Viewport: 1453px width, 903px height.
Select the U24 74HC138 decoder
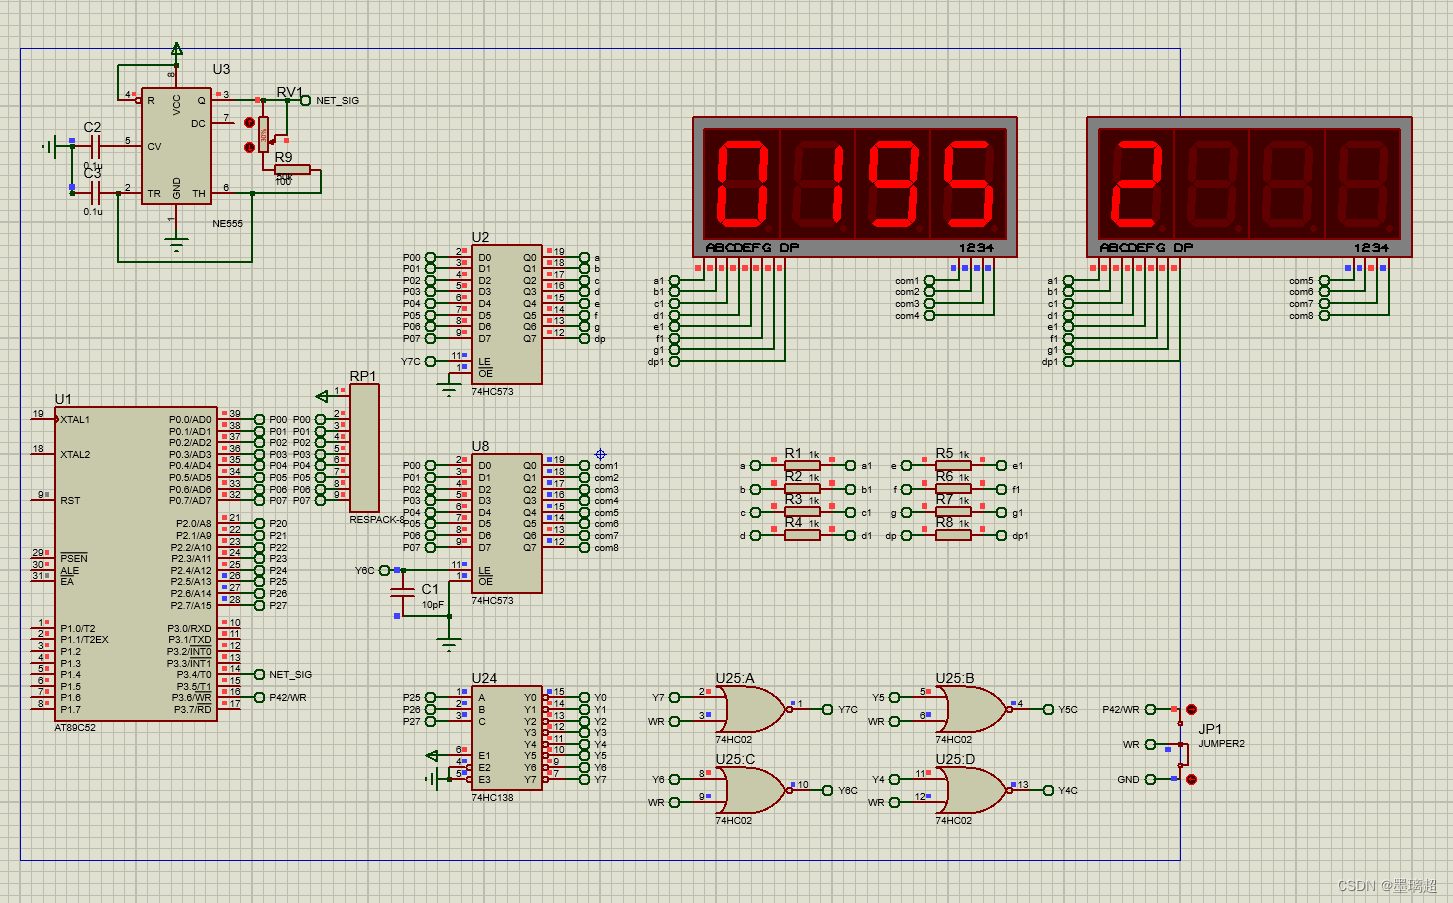pos(507,738)
